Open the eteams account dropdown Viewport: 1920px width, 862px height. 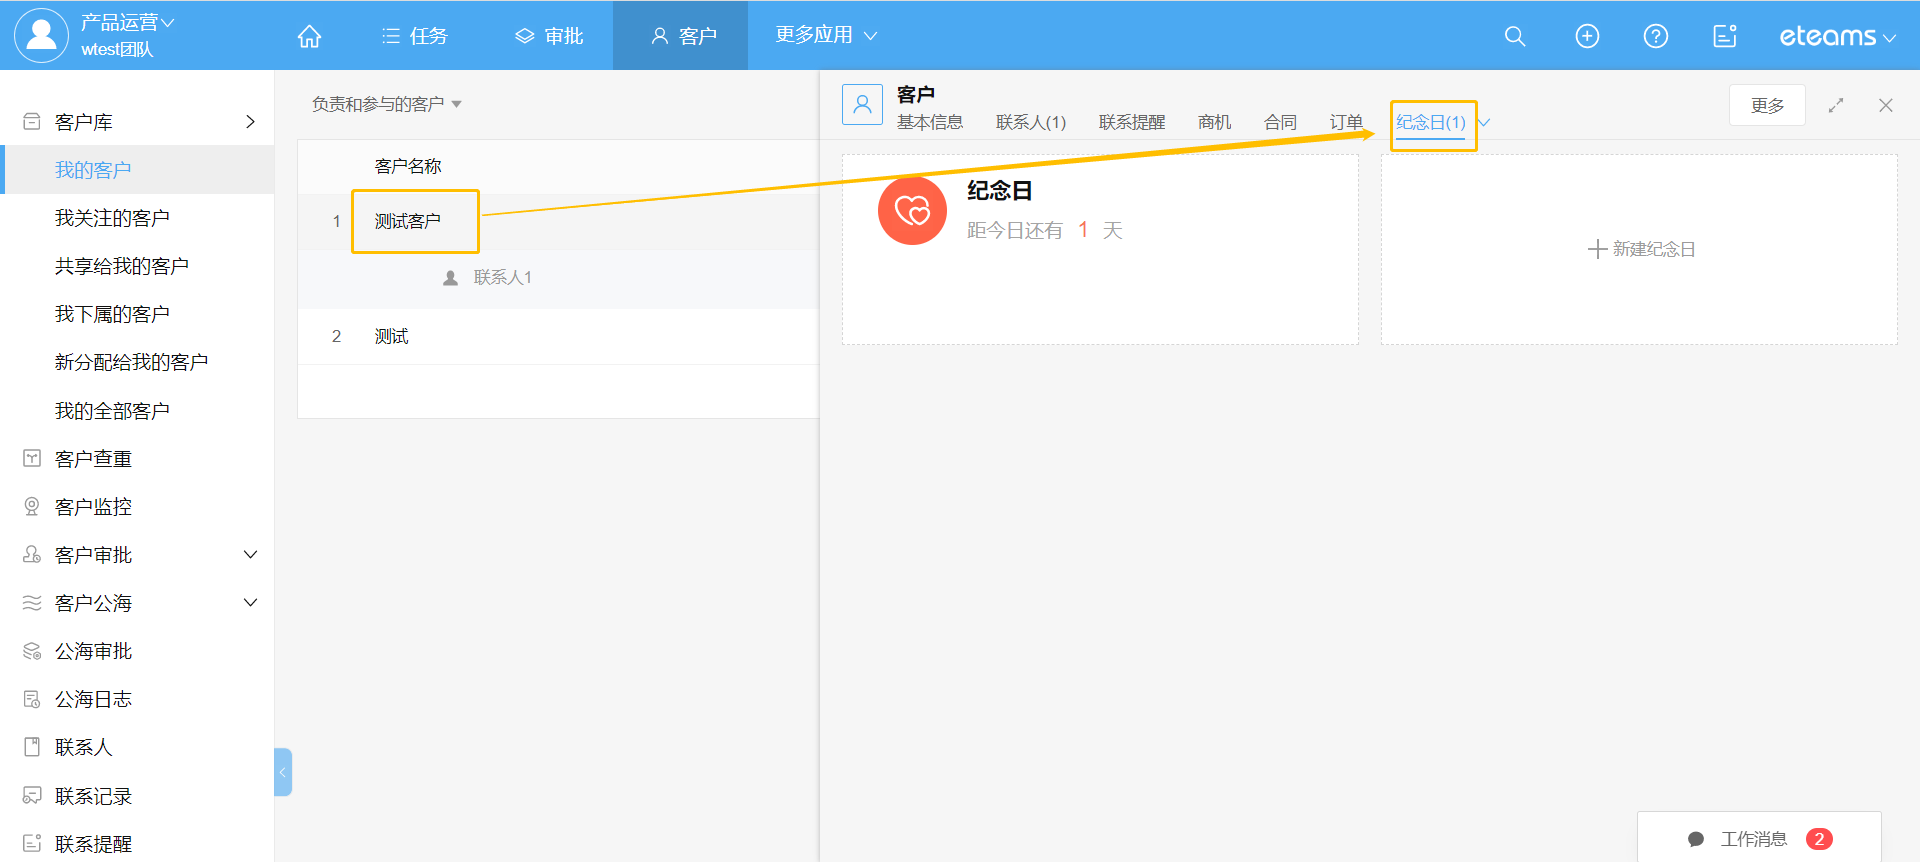pyautogui.click(x=1837, y=36)
